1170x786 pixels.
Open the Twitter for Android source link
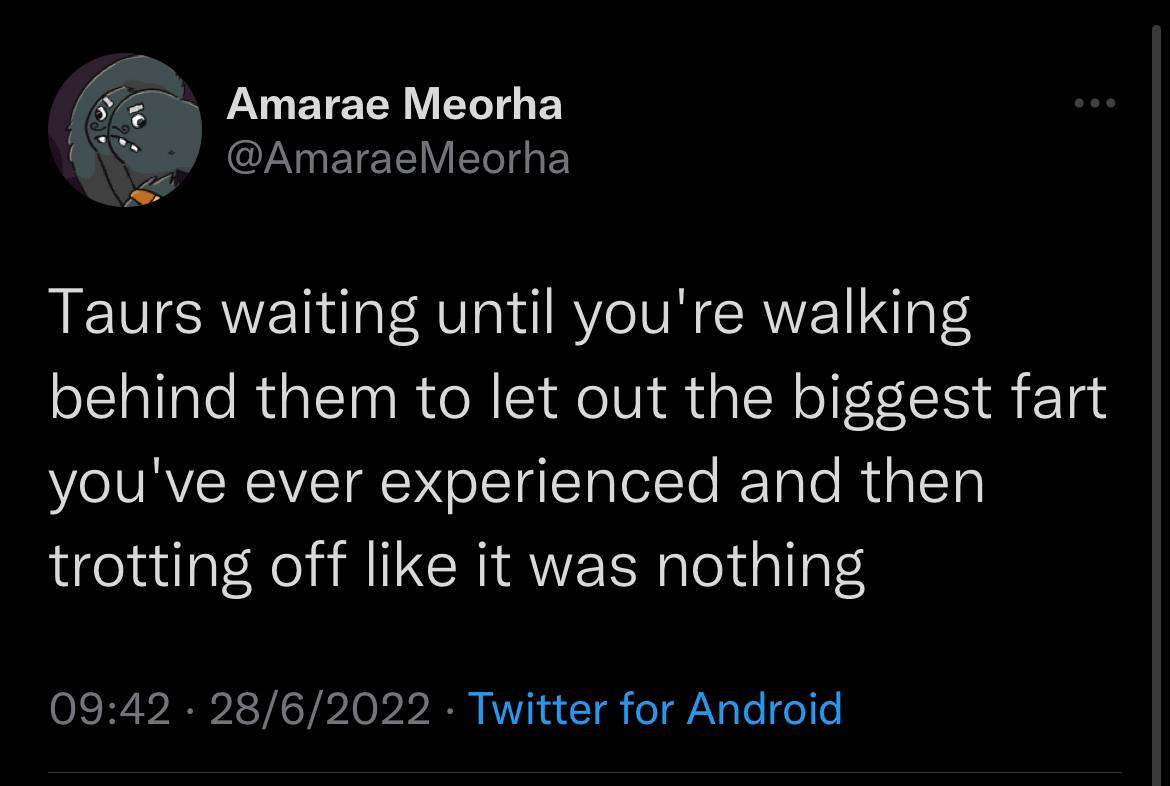655,709
